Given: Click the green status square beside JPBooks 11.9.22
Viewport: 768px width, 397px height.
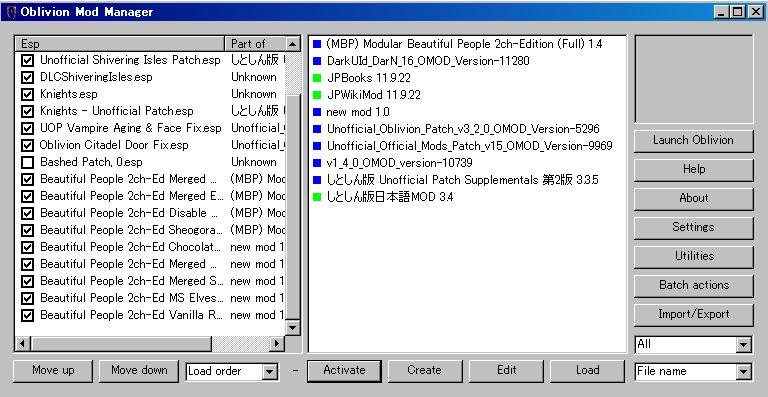Looking at the screenshot, I should click(317, 78).
